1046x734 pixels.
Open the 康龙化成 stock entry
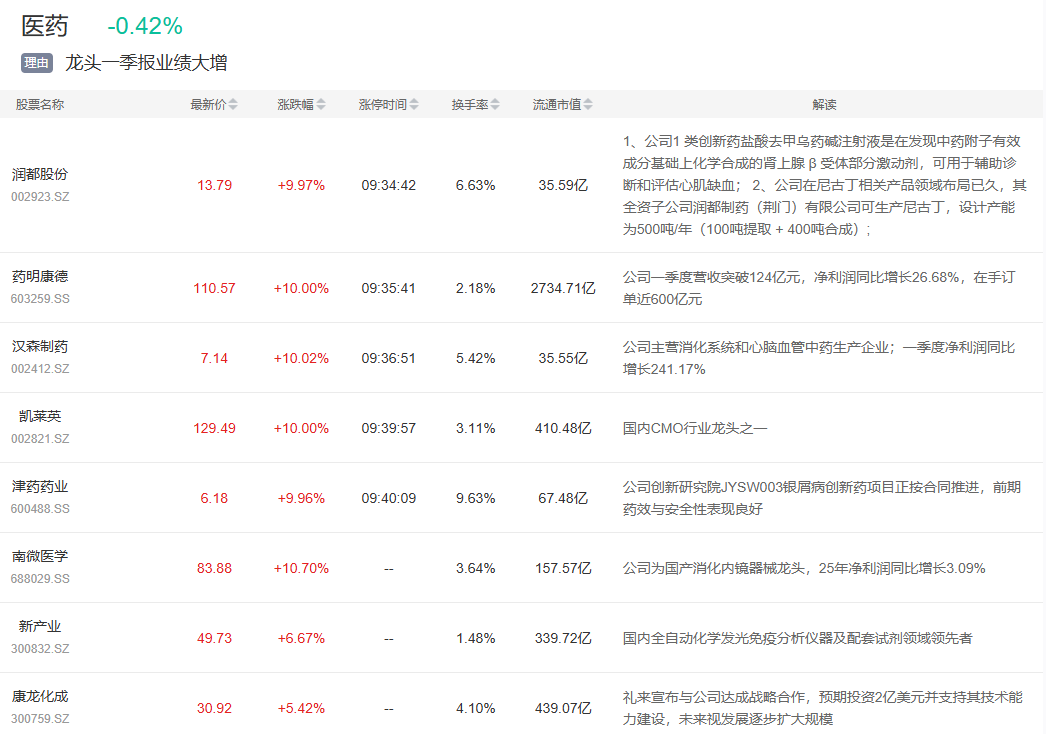[x=40, y=696]
